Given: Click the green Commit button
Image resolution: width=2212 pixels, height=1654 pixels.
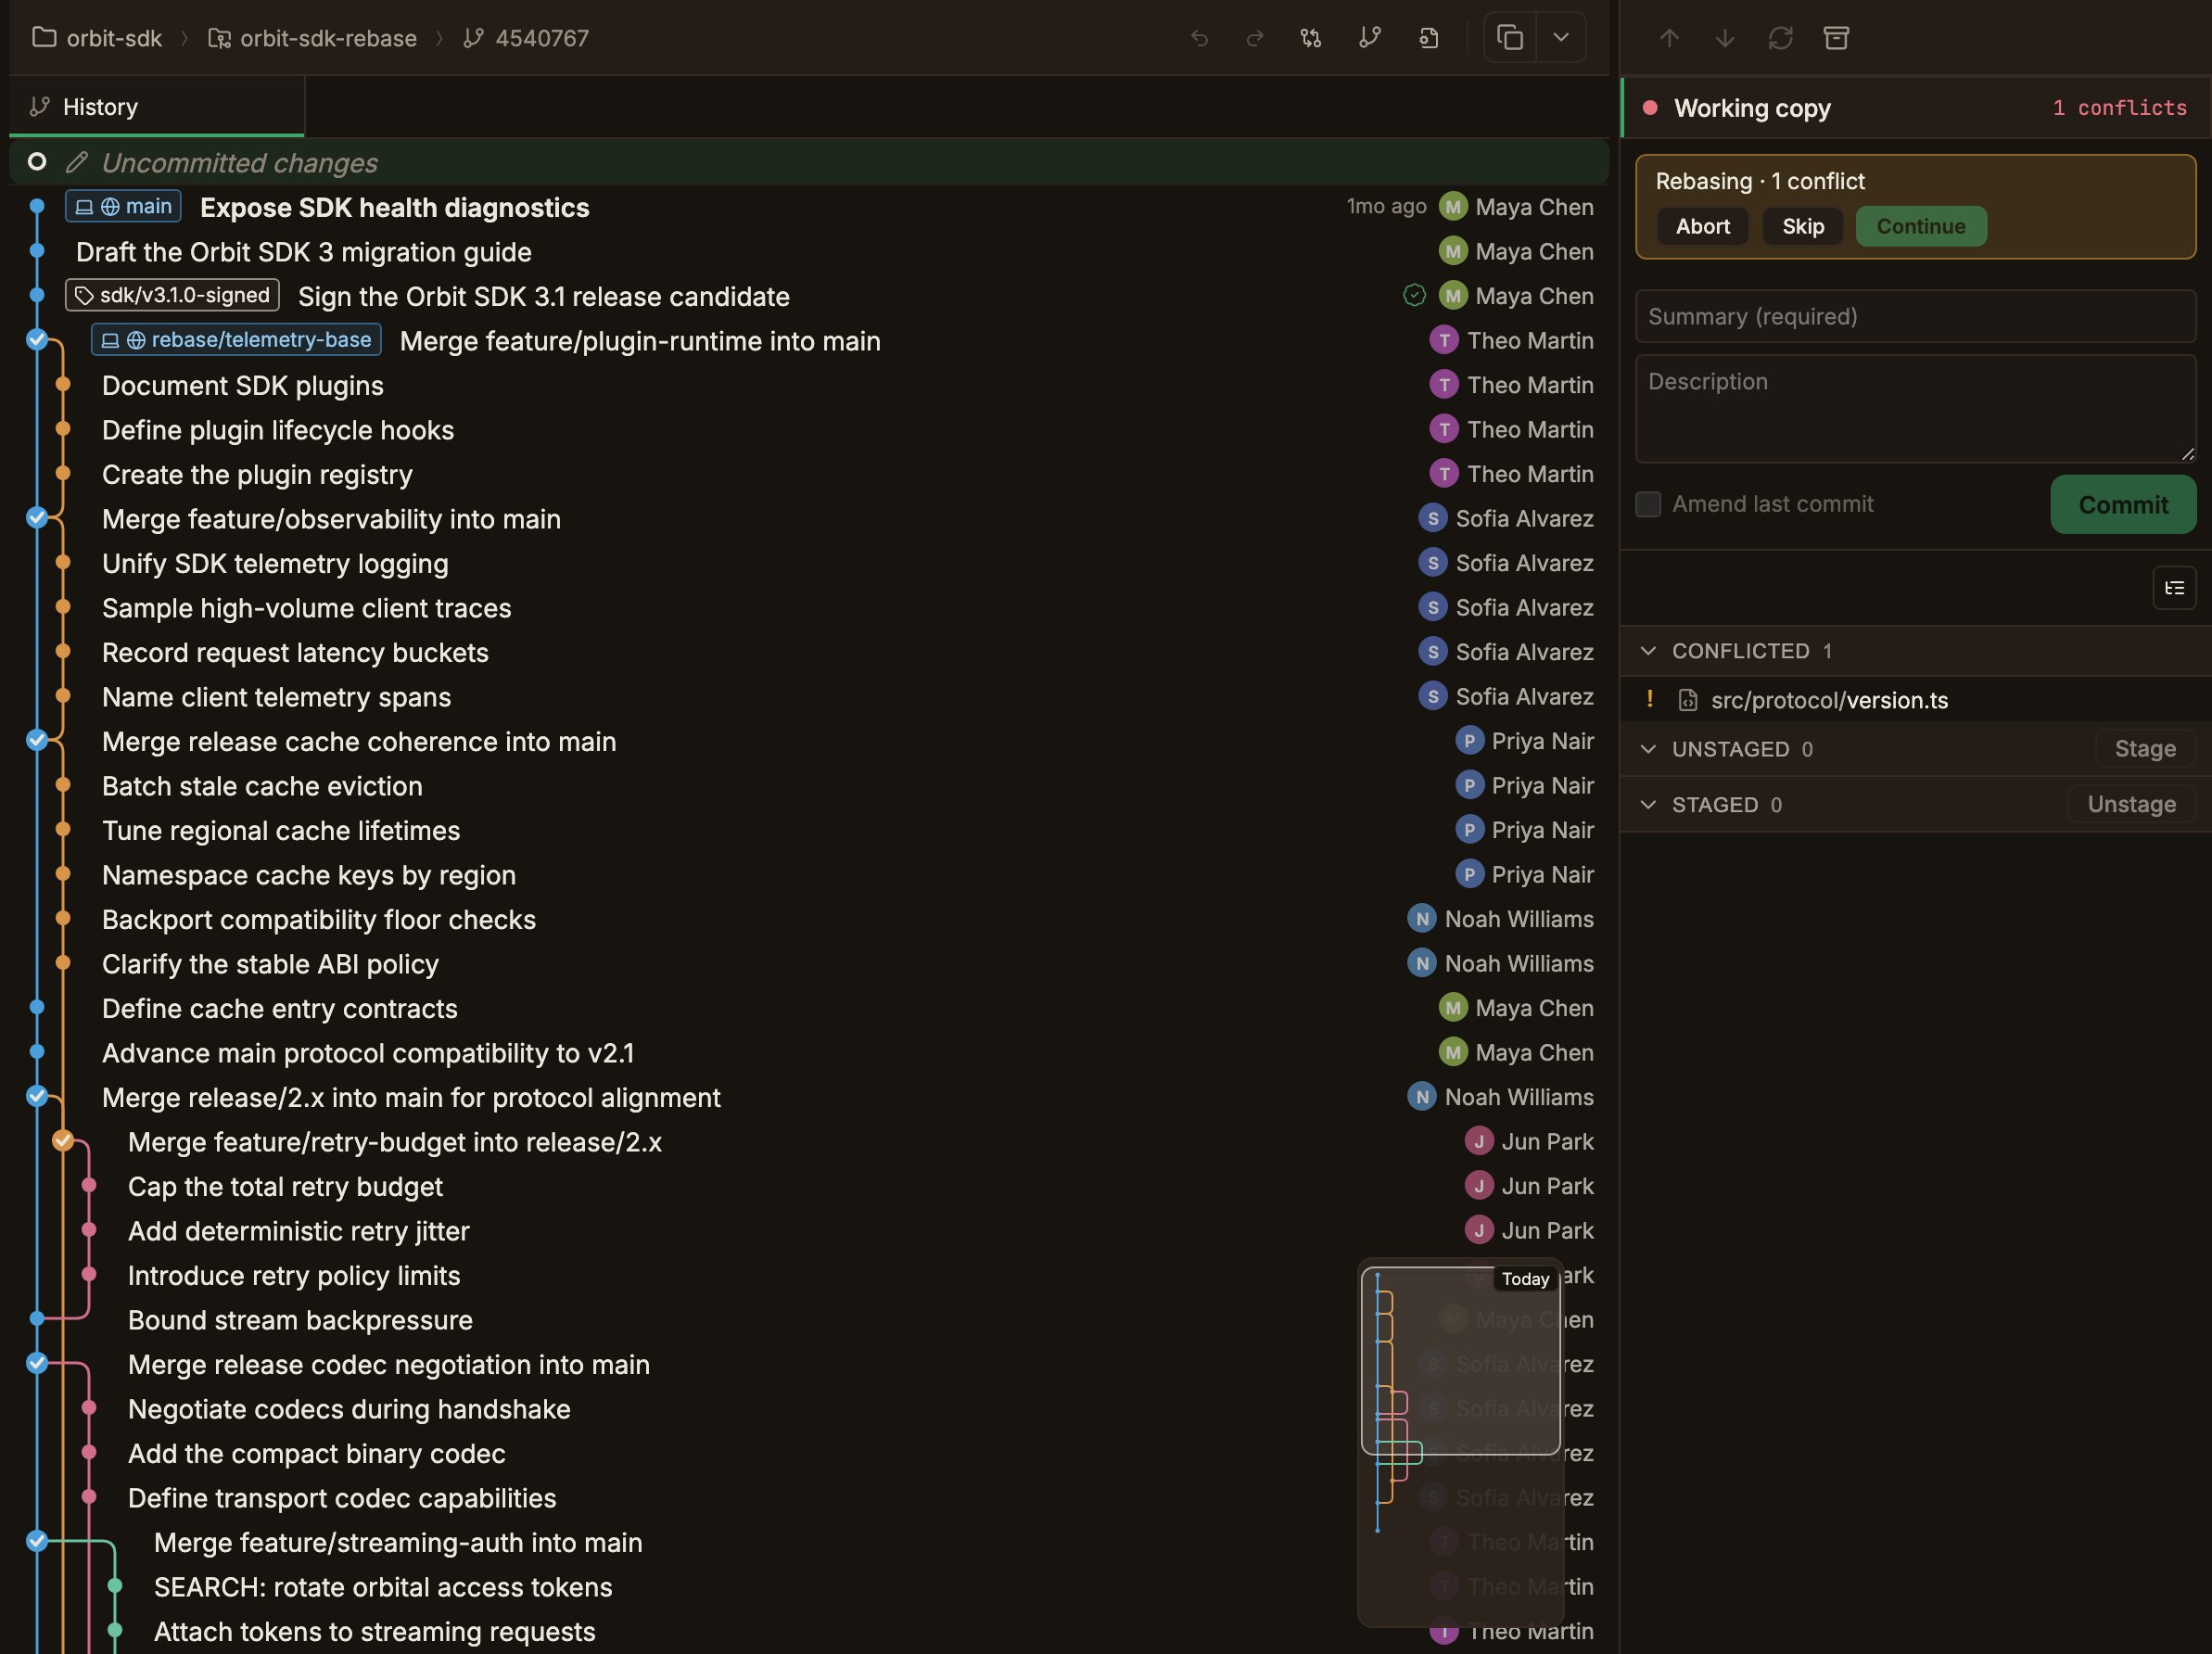Looking at the screenshot, I should pyautogui.click(x=2123, y=504).
